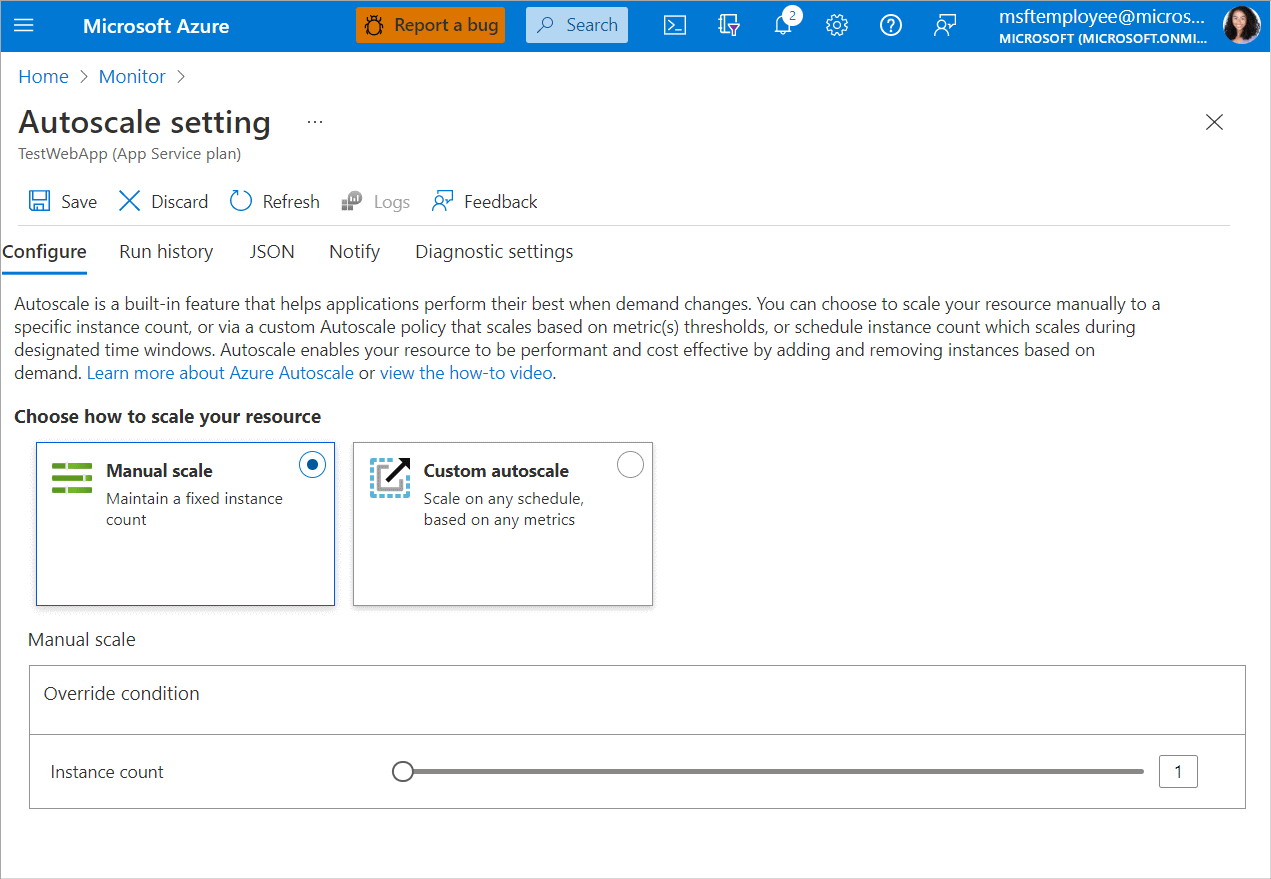
Task: Click the Custom autoscale arrow icon
Action: [390, 478]
